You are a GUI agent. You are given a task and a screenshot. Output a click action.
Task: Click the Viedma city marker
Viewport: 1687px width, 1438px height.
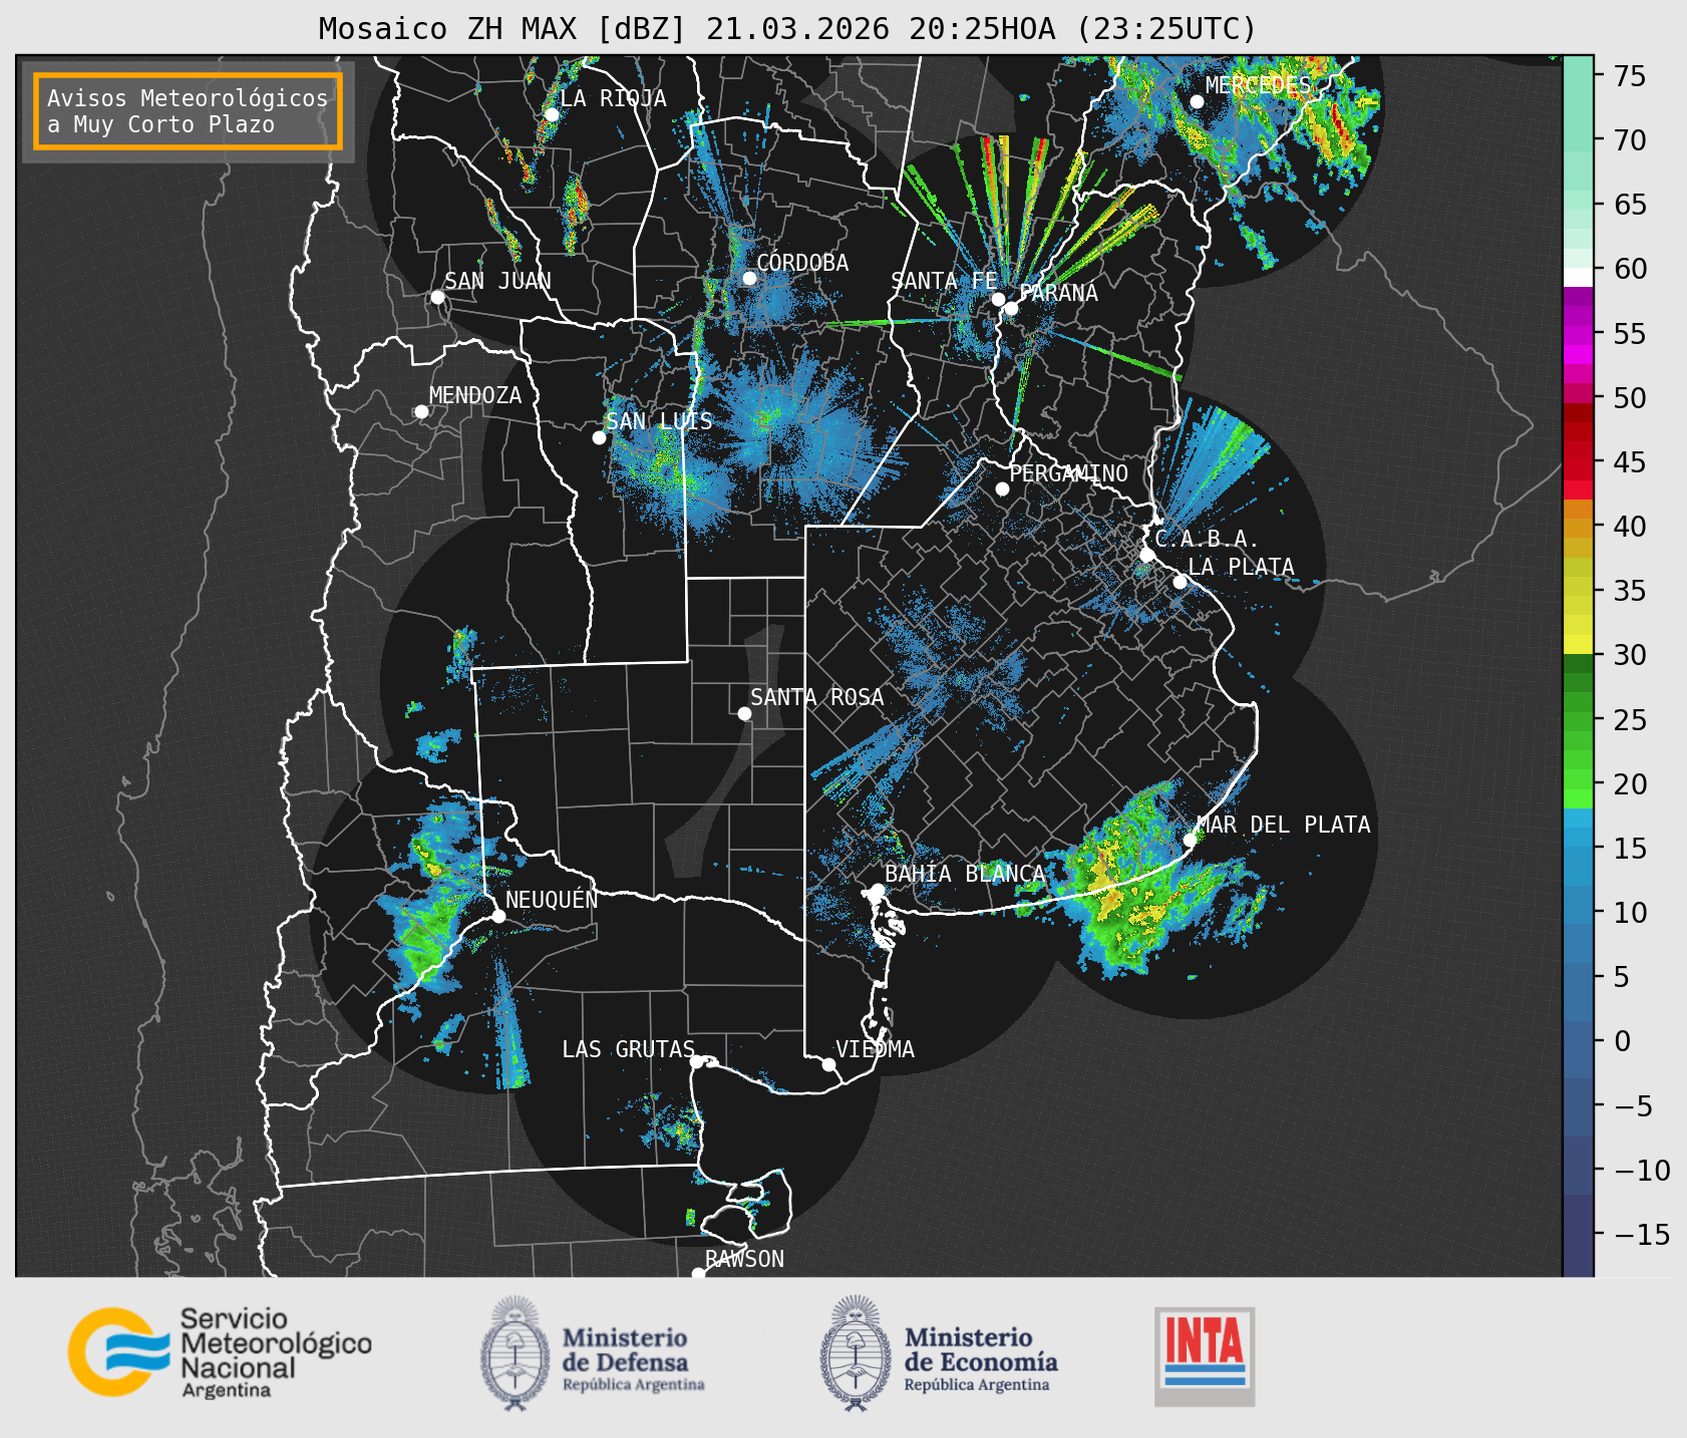(829, 1064)
